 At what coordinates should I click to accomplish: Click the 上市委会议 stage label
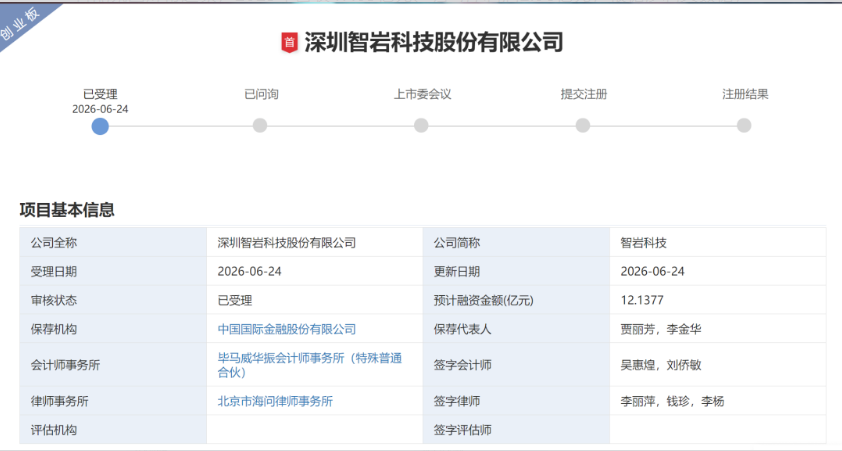[x=423, y=94]
